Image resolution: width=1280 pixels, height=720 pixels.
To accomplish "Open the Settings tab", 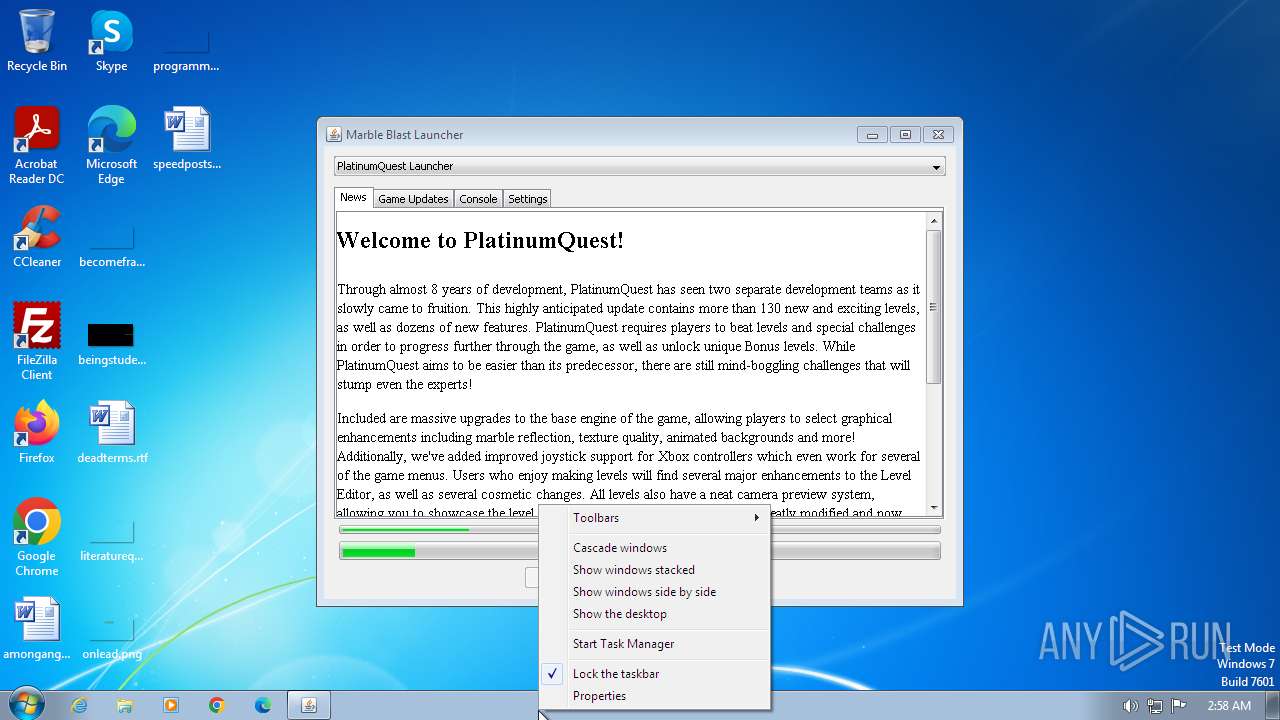I will [528, 199].
